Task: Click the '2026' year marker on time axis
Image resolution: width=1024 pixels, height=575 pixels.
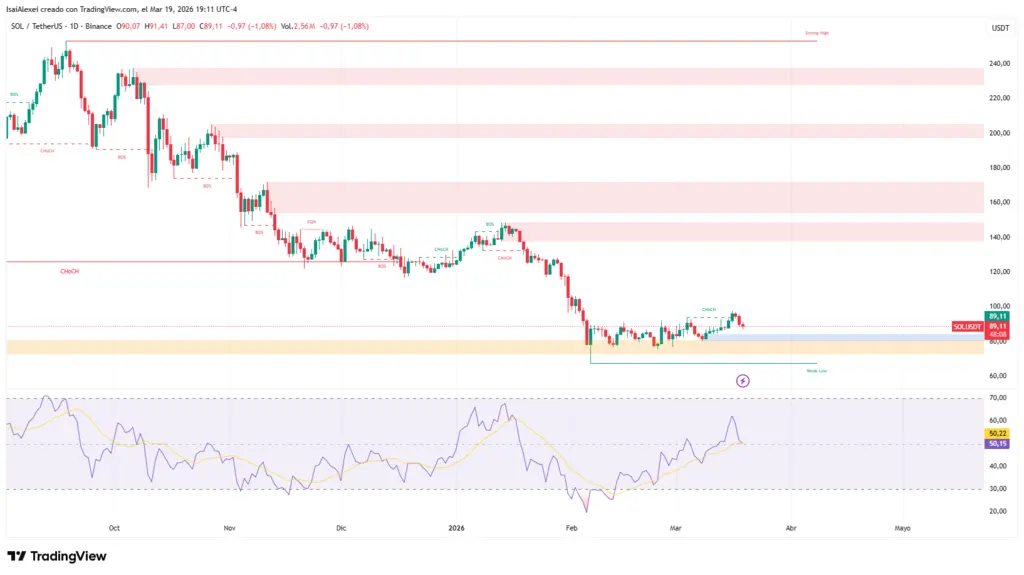Action: point(456,527)
